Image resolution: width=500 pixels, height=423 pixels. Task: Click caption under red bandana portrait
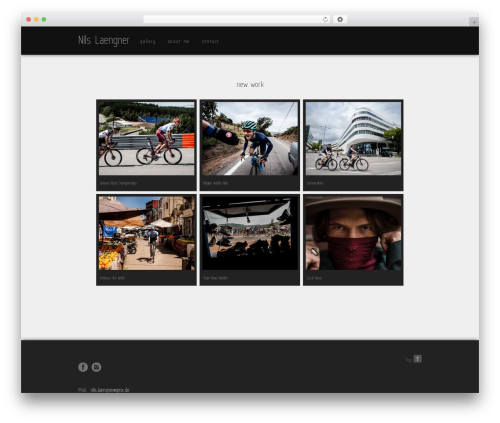[x=314, y=278]
